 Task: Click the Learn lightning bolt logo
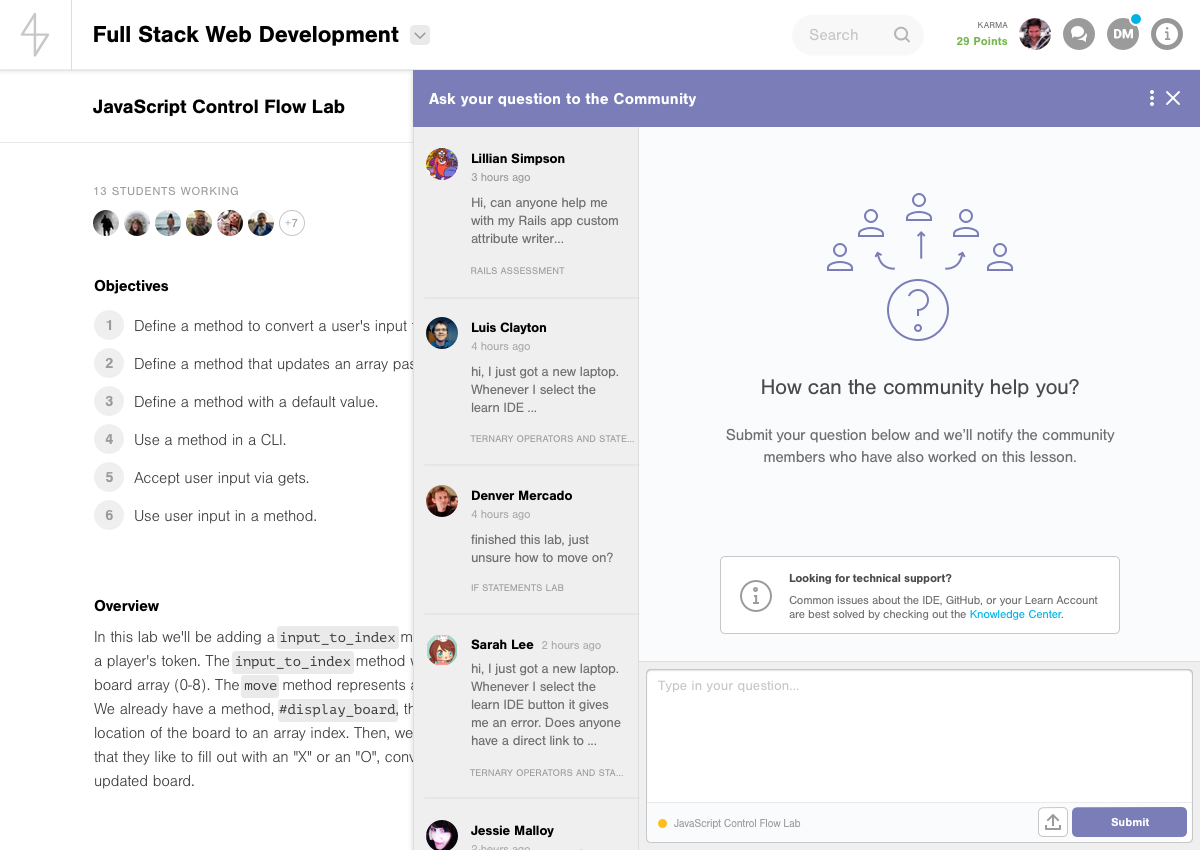(x=35, y=33)
